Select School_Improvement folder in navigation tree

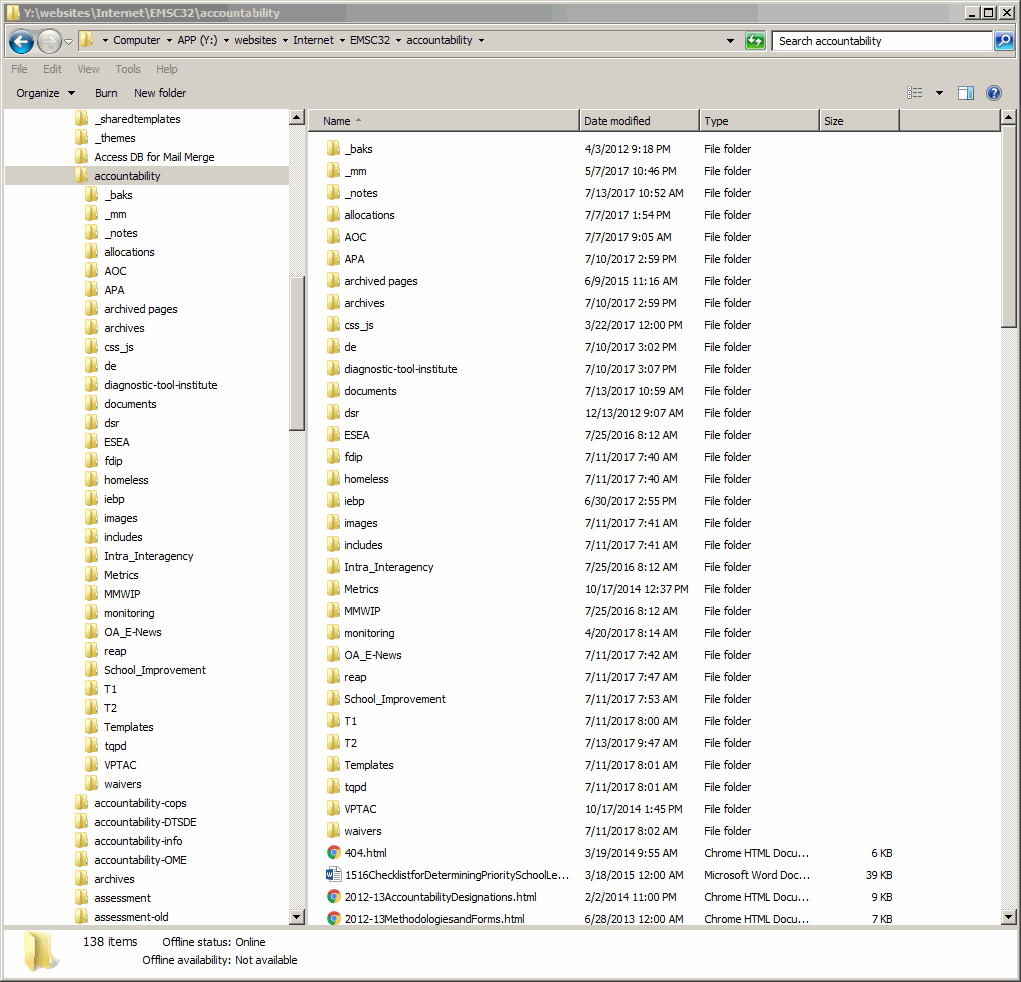tap(154, 670)
